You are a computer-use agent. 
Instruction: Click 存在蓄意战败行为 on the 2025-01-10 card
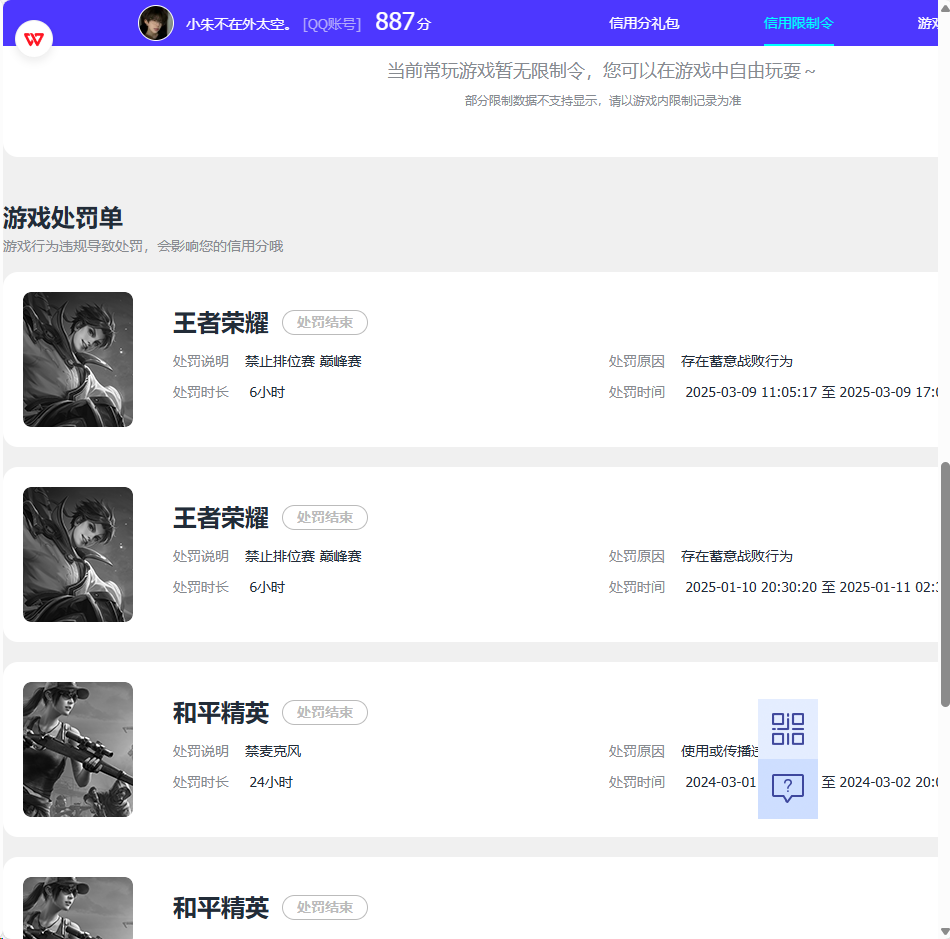737,556
